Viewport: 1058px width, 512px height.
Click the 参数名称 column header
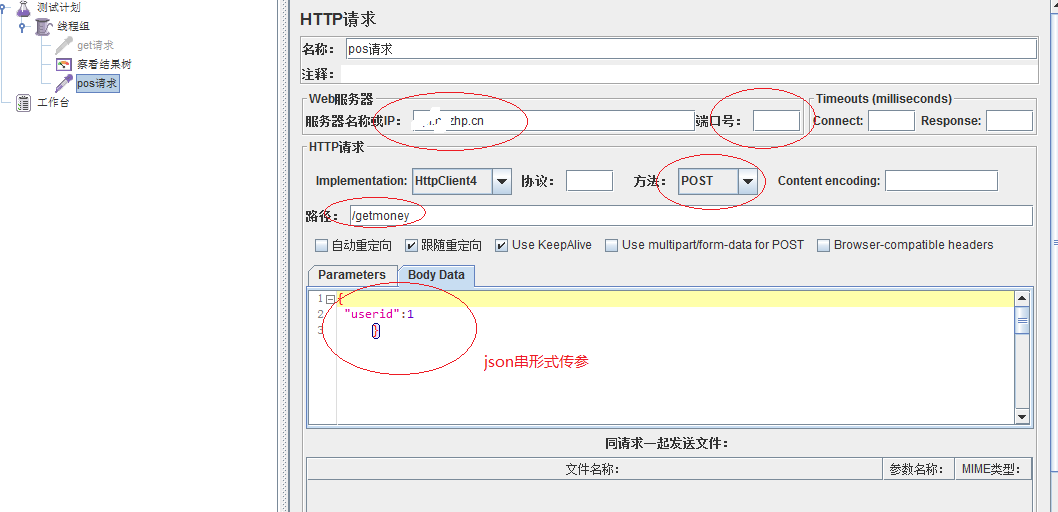918,470
